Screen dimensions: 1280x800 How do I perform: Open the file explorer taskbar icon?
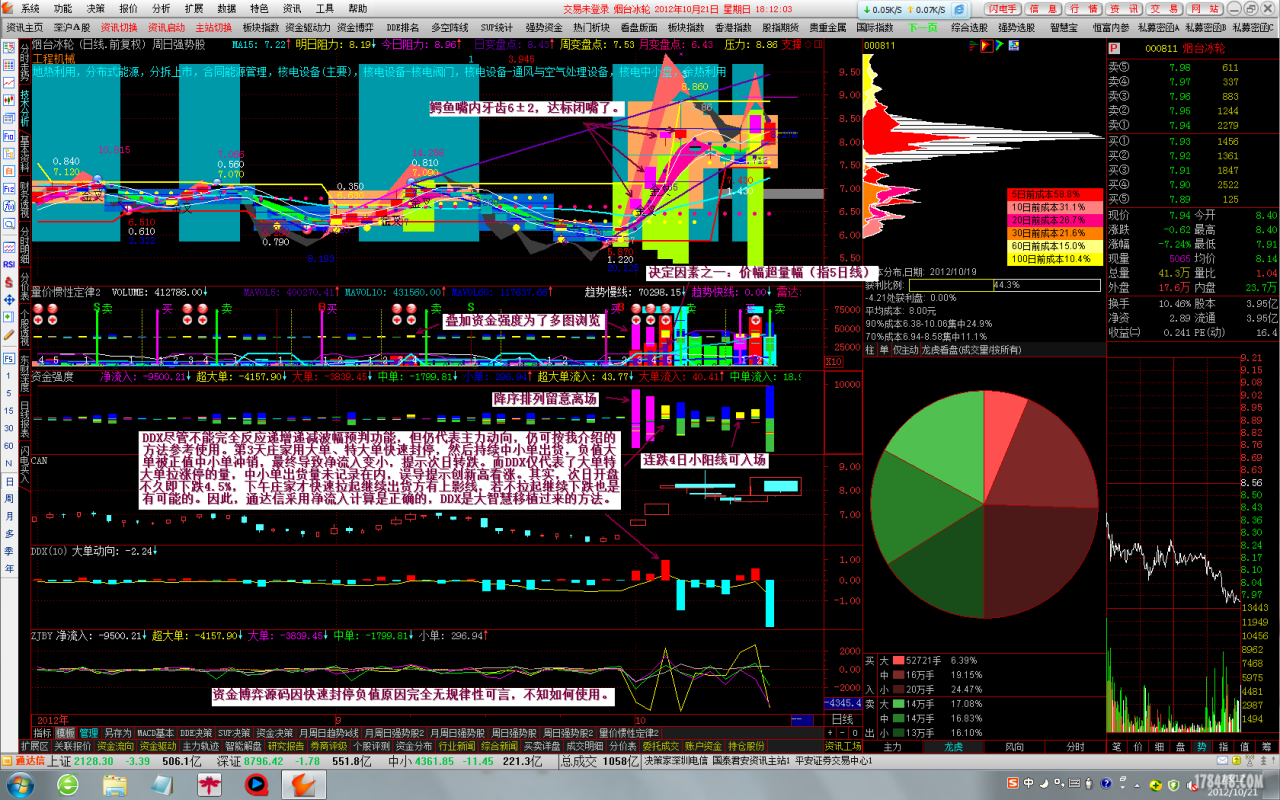[x=115, y=784]
